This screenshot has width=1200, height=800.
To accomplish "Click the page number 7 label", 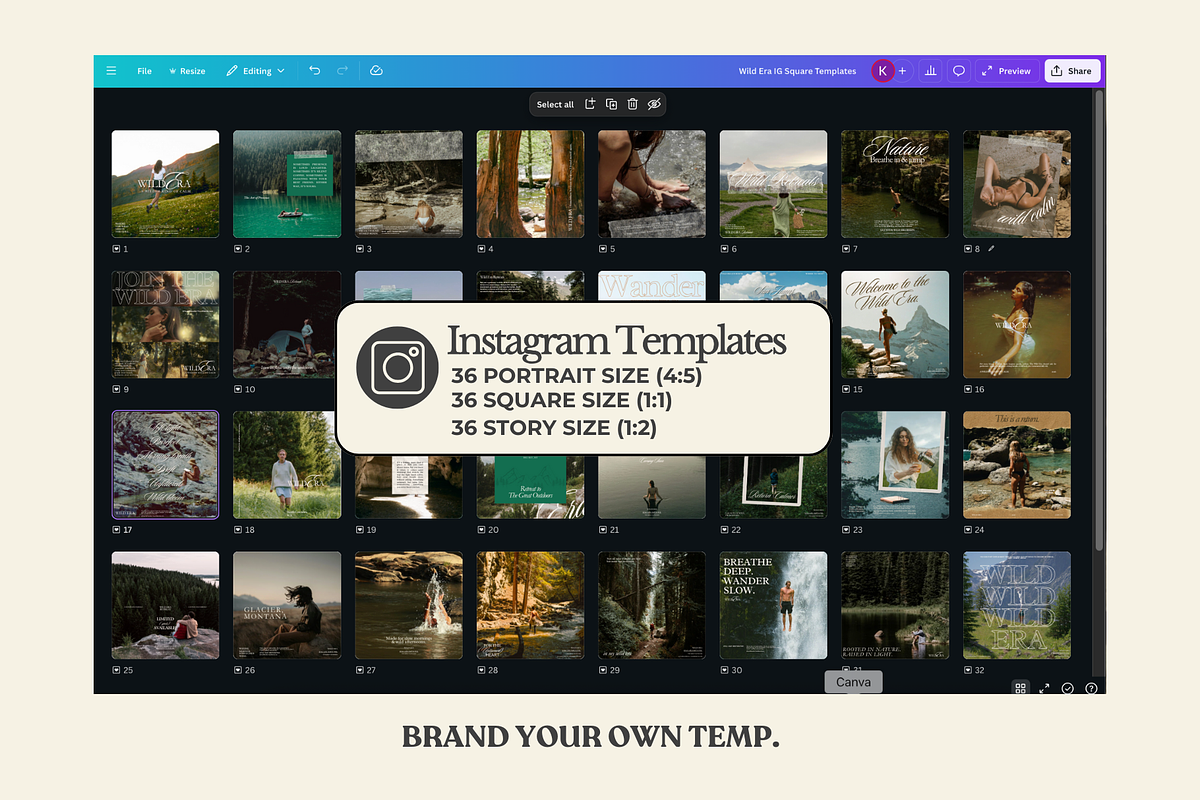I will coord(855,249).
